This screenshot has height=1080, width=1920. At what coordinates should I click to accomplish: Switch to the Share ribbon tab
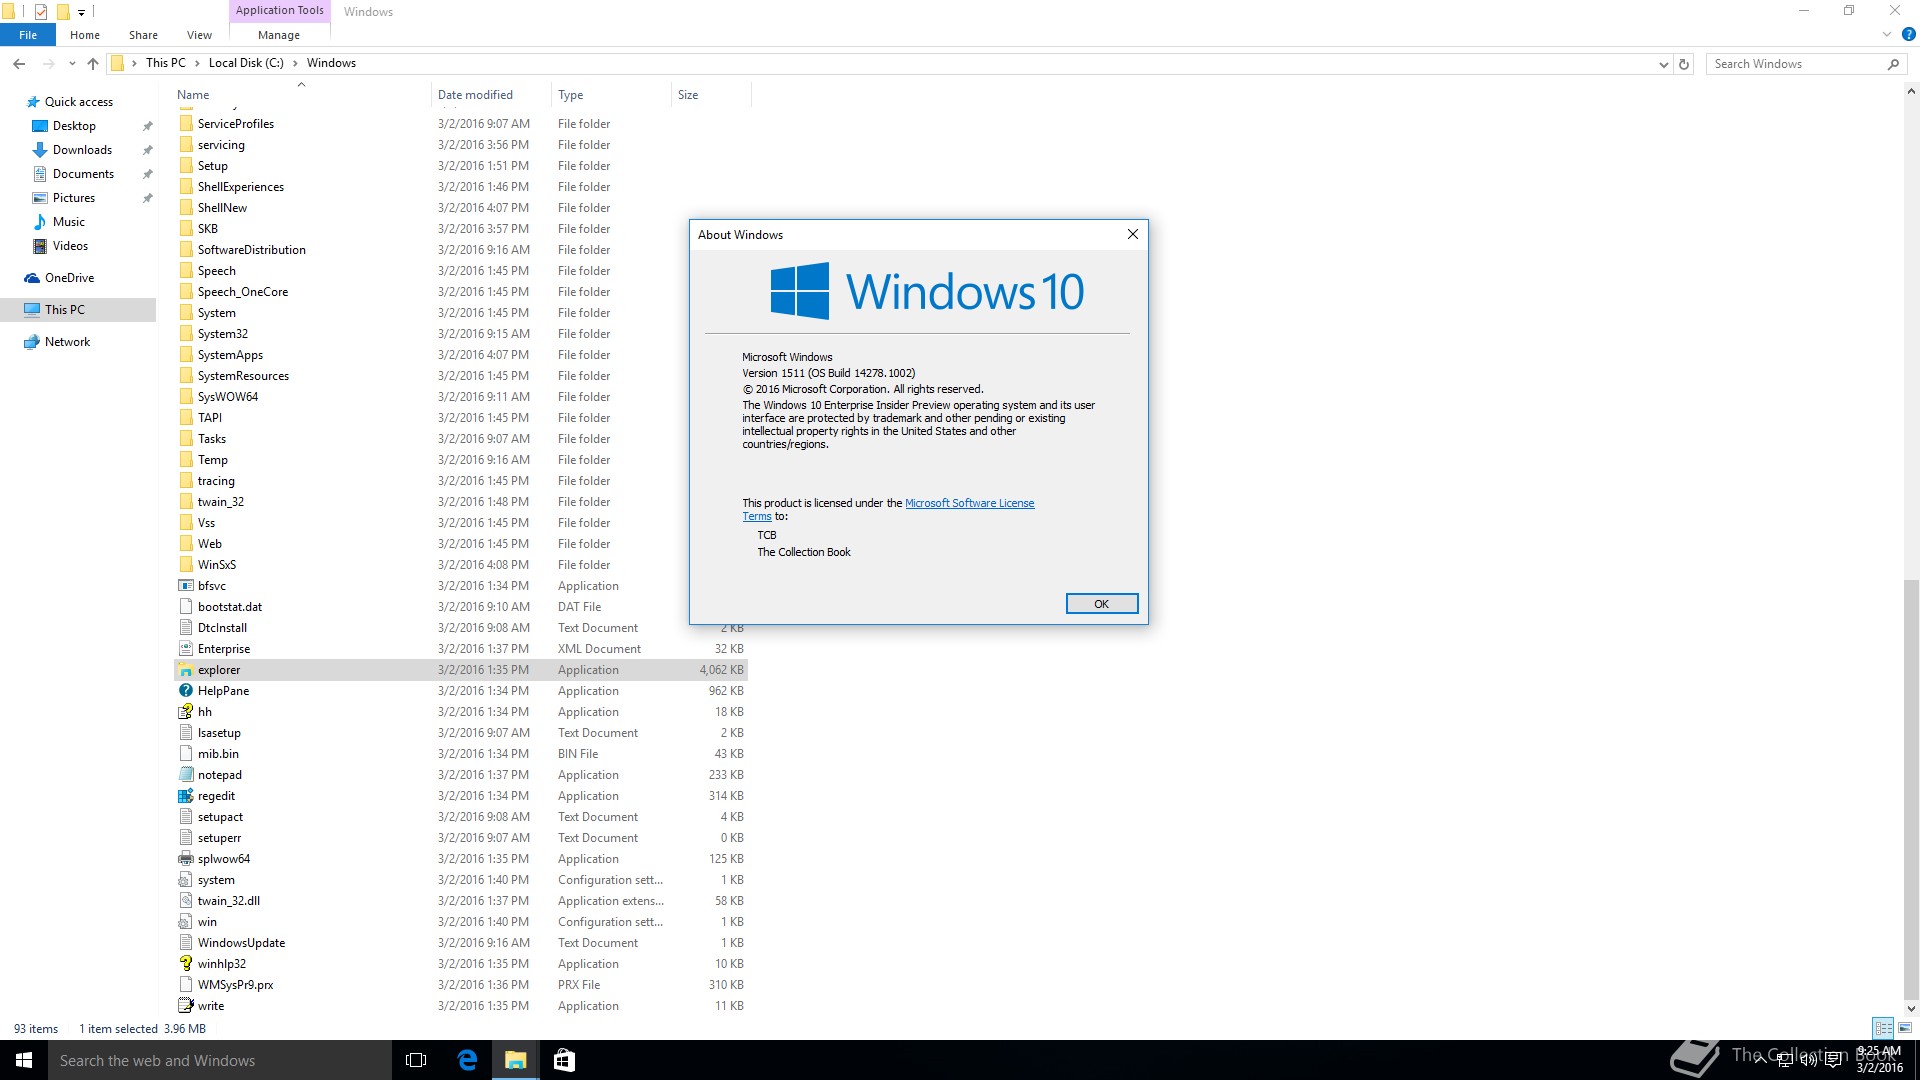[x=143, y=35]
